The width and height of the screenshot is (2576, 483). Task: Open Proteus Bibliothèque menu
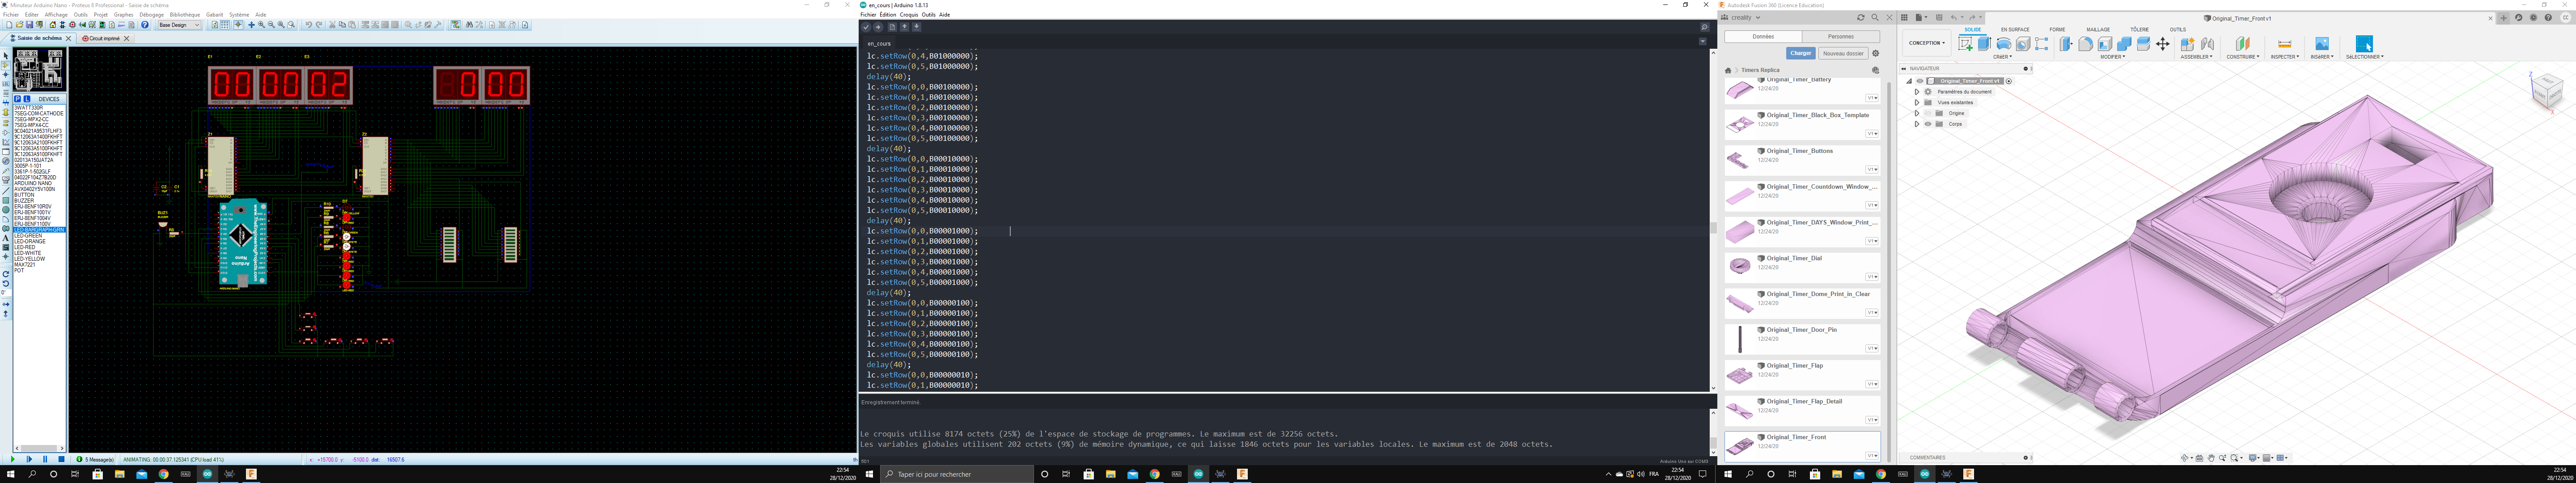tap(185, 15)
